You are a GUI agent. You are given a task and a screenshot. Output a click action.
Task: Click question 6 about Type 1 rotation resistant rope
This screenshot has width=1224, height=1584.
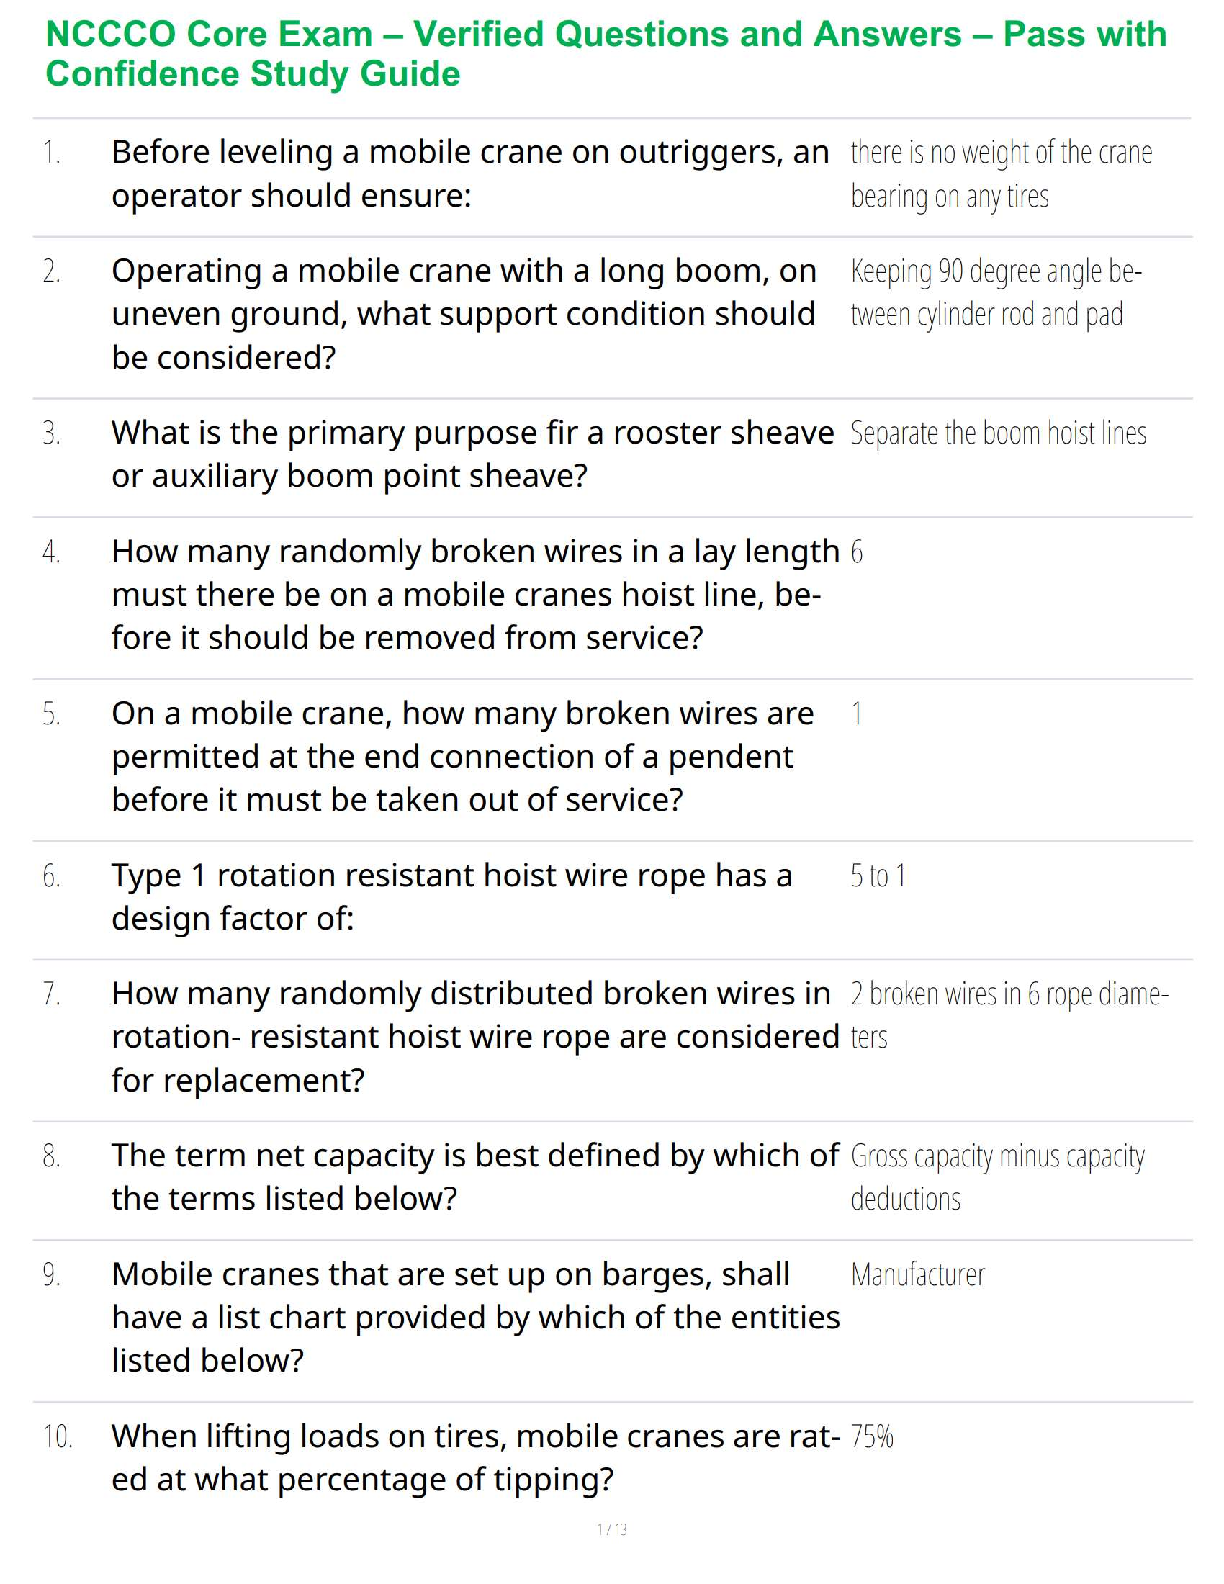click(x=452, y=896)
